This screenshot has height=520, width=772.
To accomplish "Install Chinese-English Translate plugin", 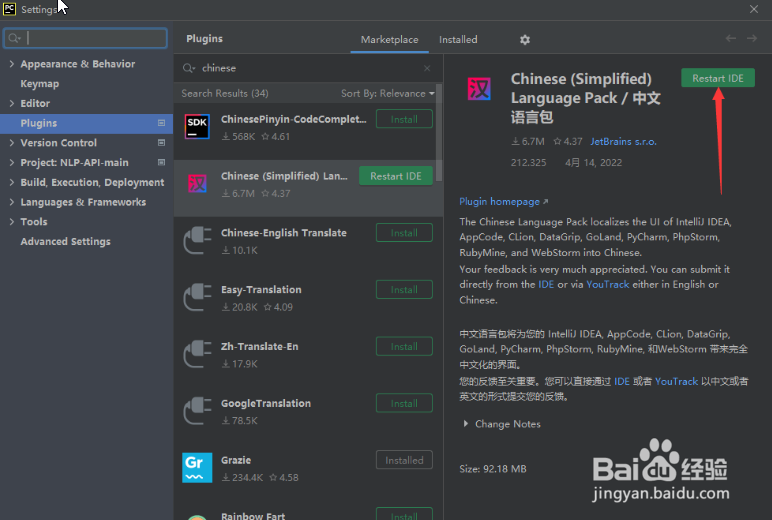I will pos(404,232).
